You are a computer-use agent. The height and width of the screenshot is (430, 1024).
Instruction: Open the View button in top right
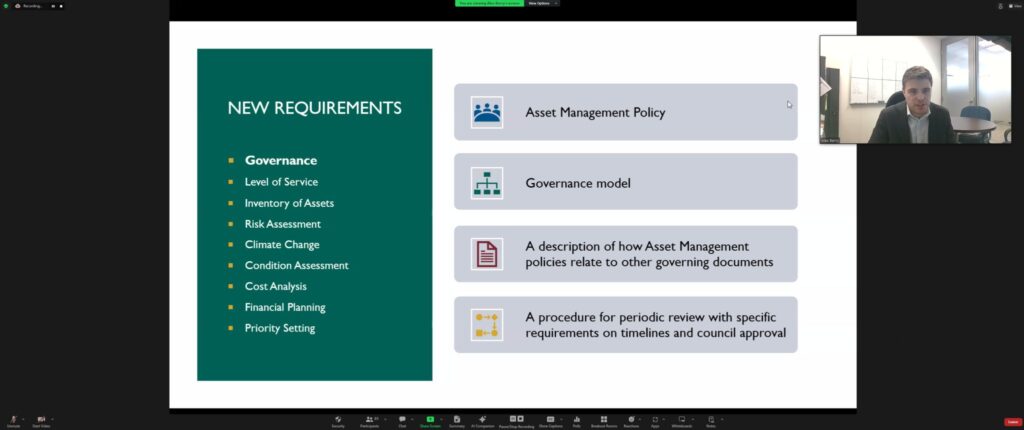[1014, 6]
